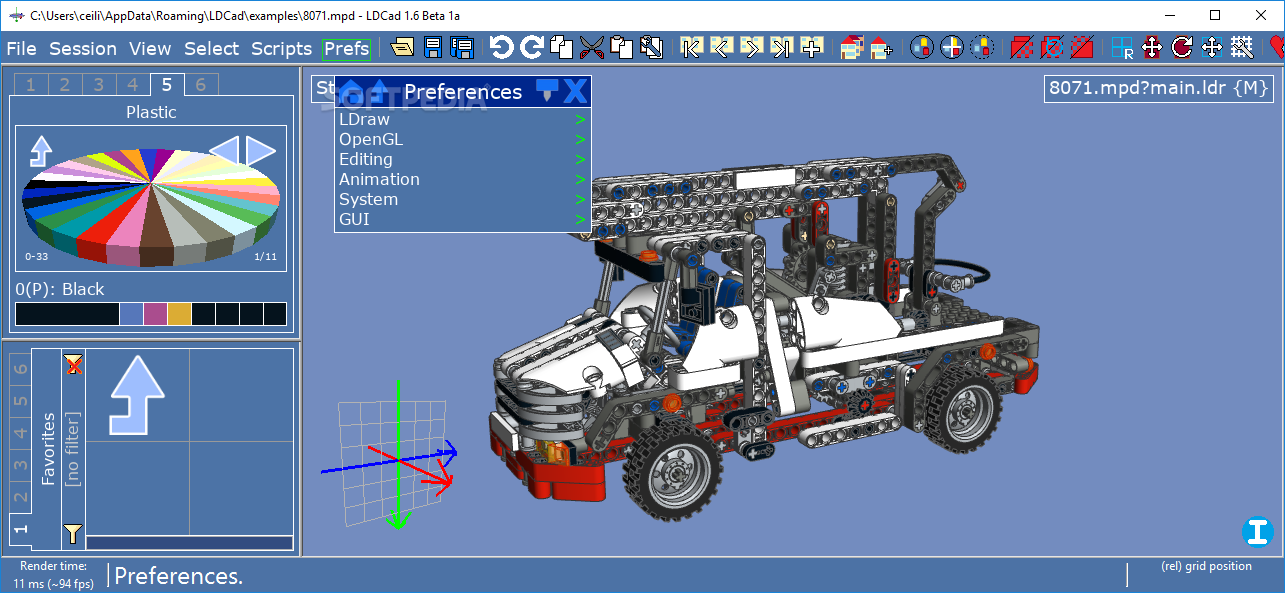Click the blue grid R reset icon
Screen dimensions: 1285x593
pyautogui.click(x=1122, y=47)
